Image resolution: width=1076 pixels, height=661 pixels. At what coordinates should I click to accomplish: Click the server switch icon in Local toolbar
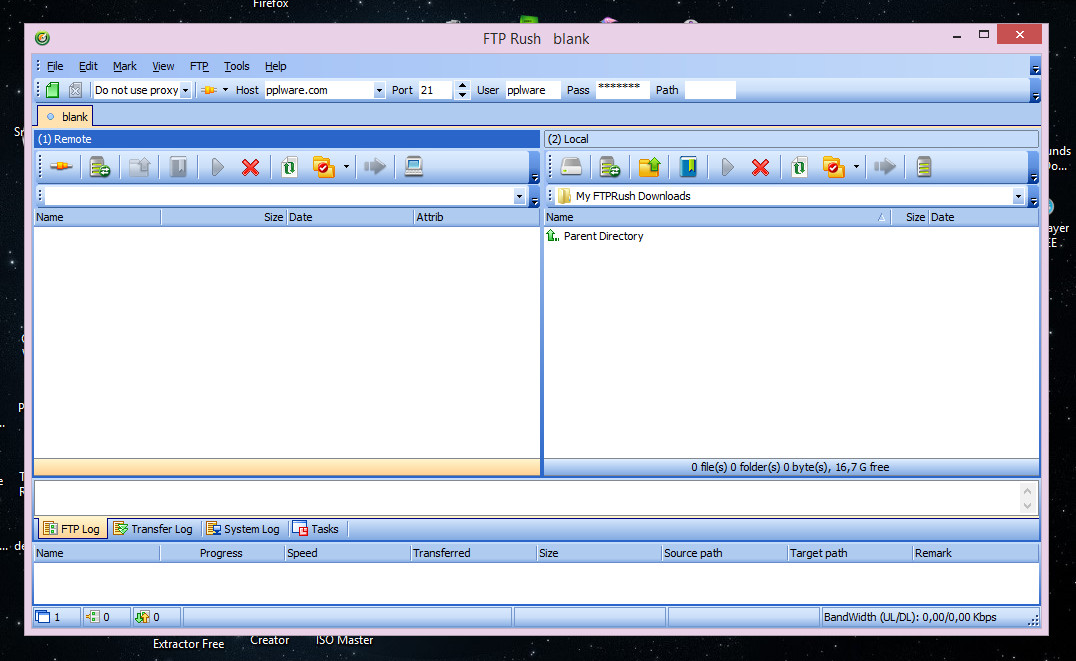pyautogui.click(x=610, y=167)
